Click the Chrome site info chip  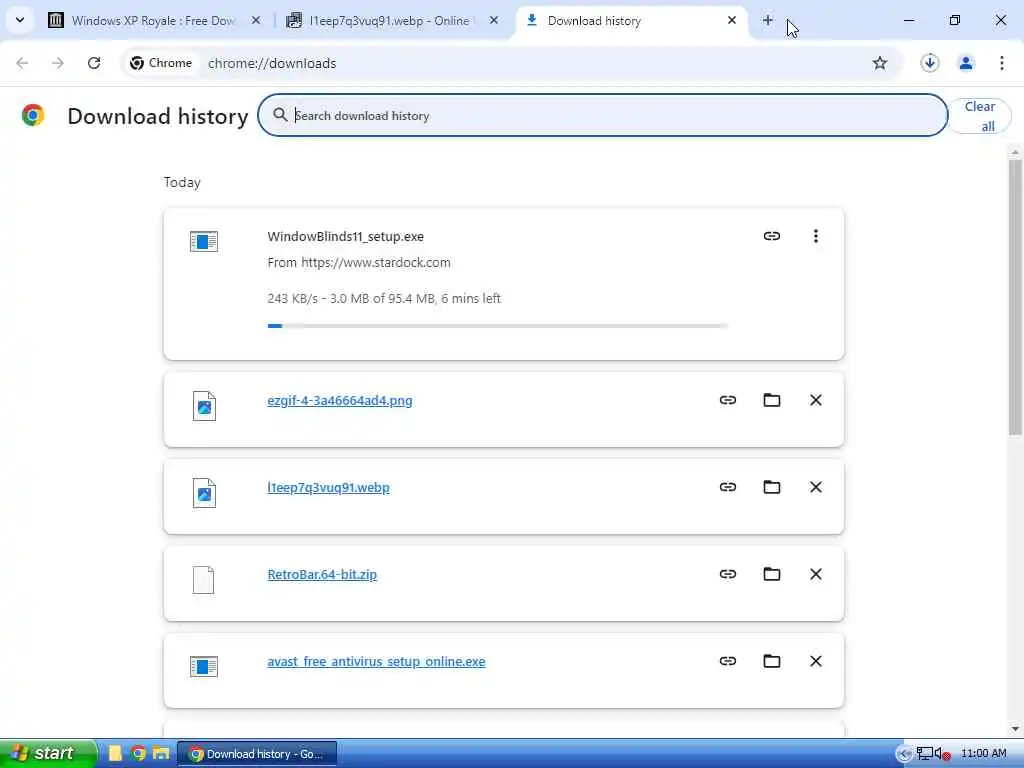[161, 63]
